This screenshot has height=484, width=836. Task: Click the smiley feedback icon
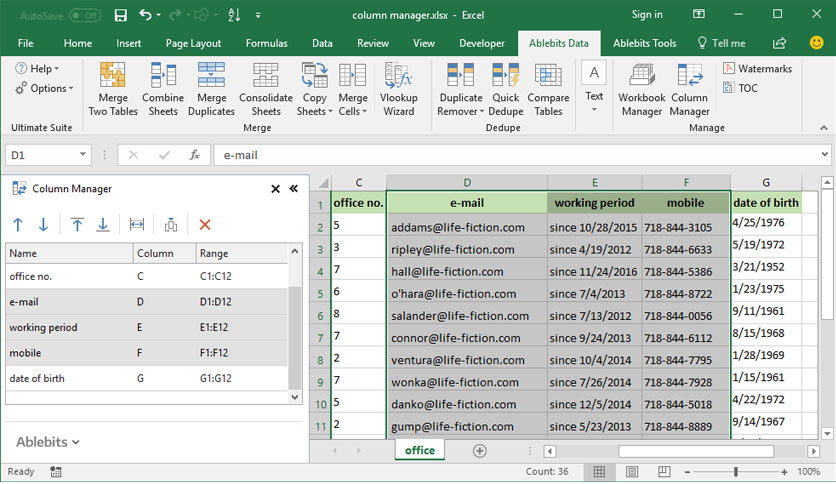pyautogui.click(x=816, y=43)
